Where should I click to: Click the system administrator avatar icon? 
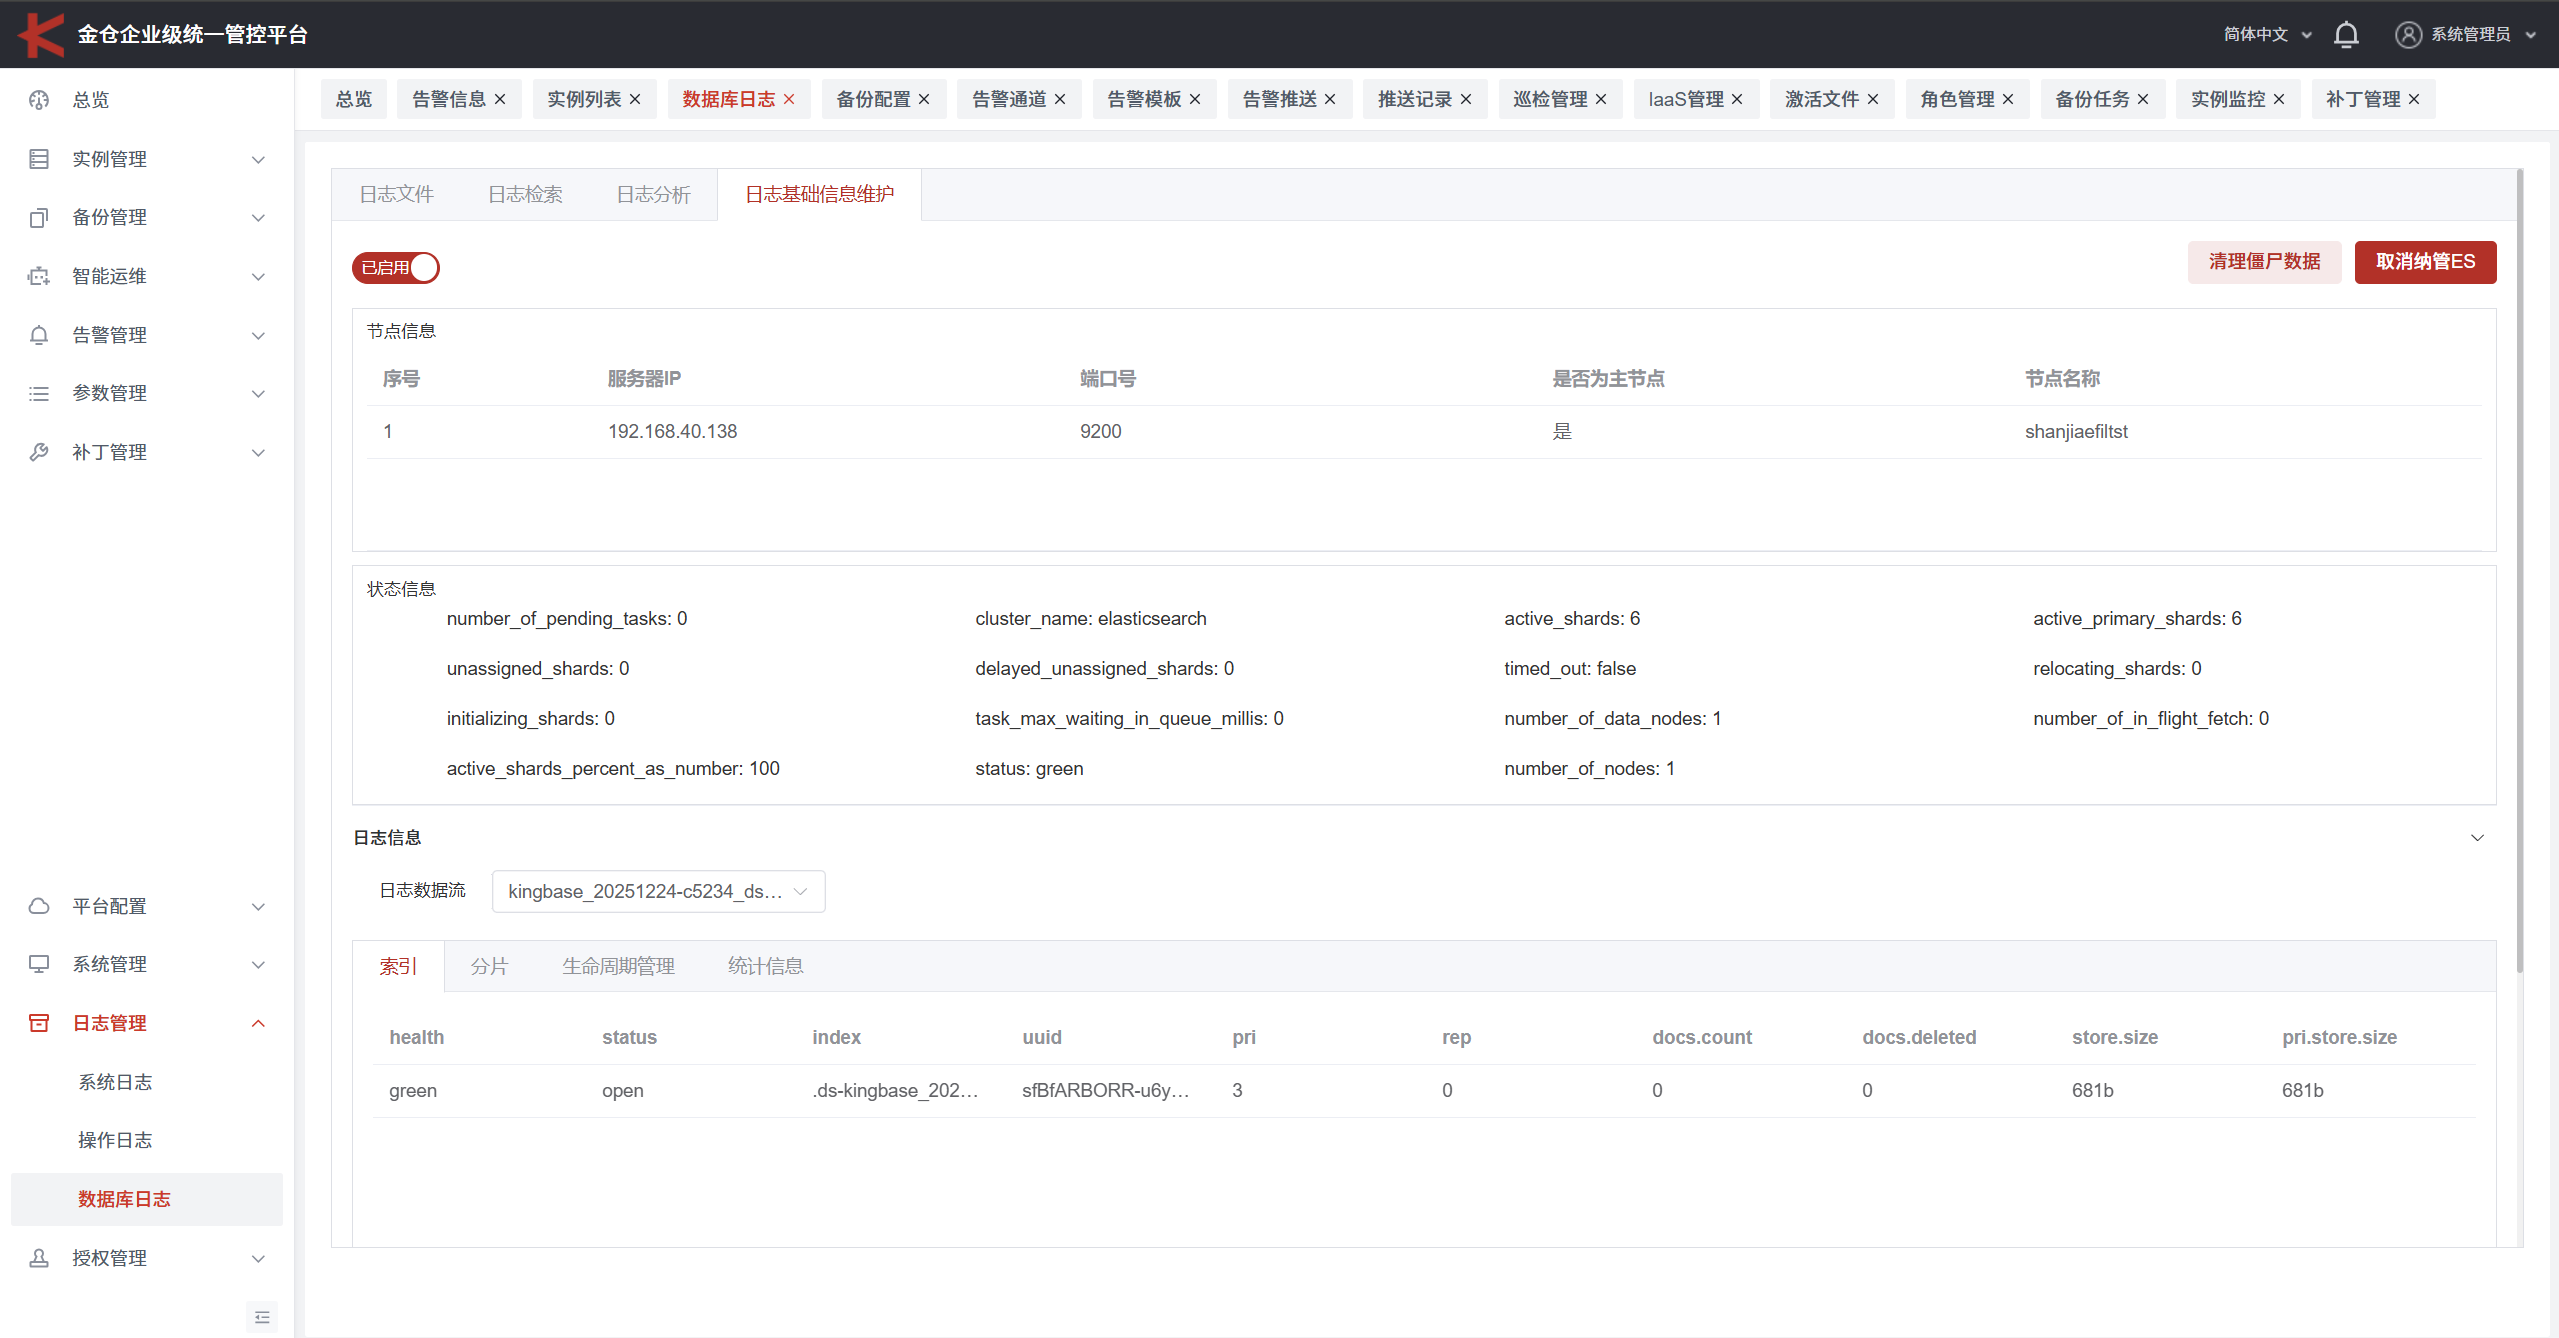point(2408,35)
